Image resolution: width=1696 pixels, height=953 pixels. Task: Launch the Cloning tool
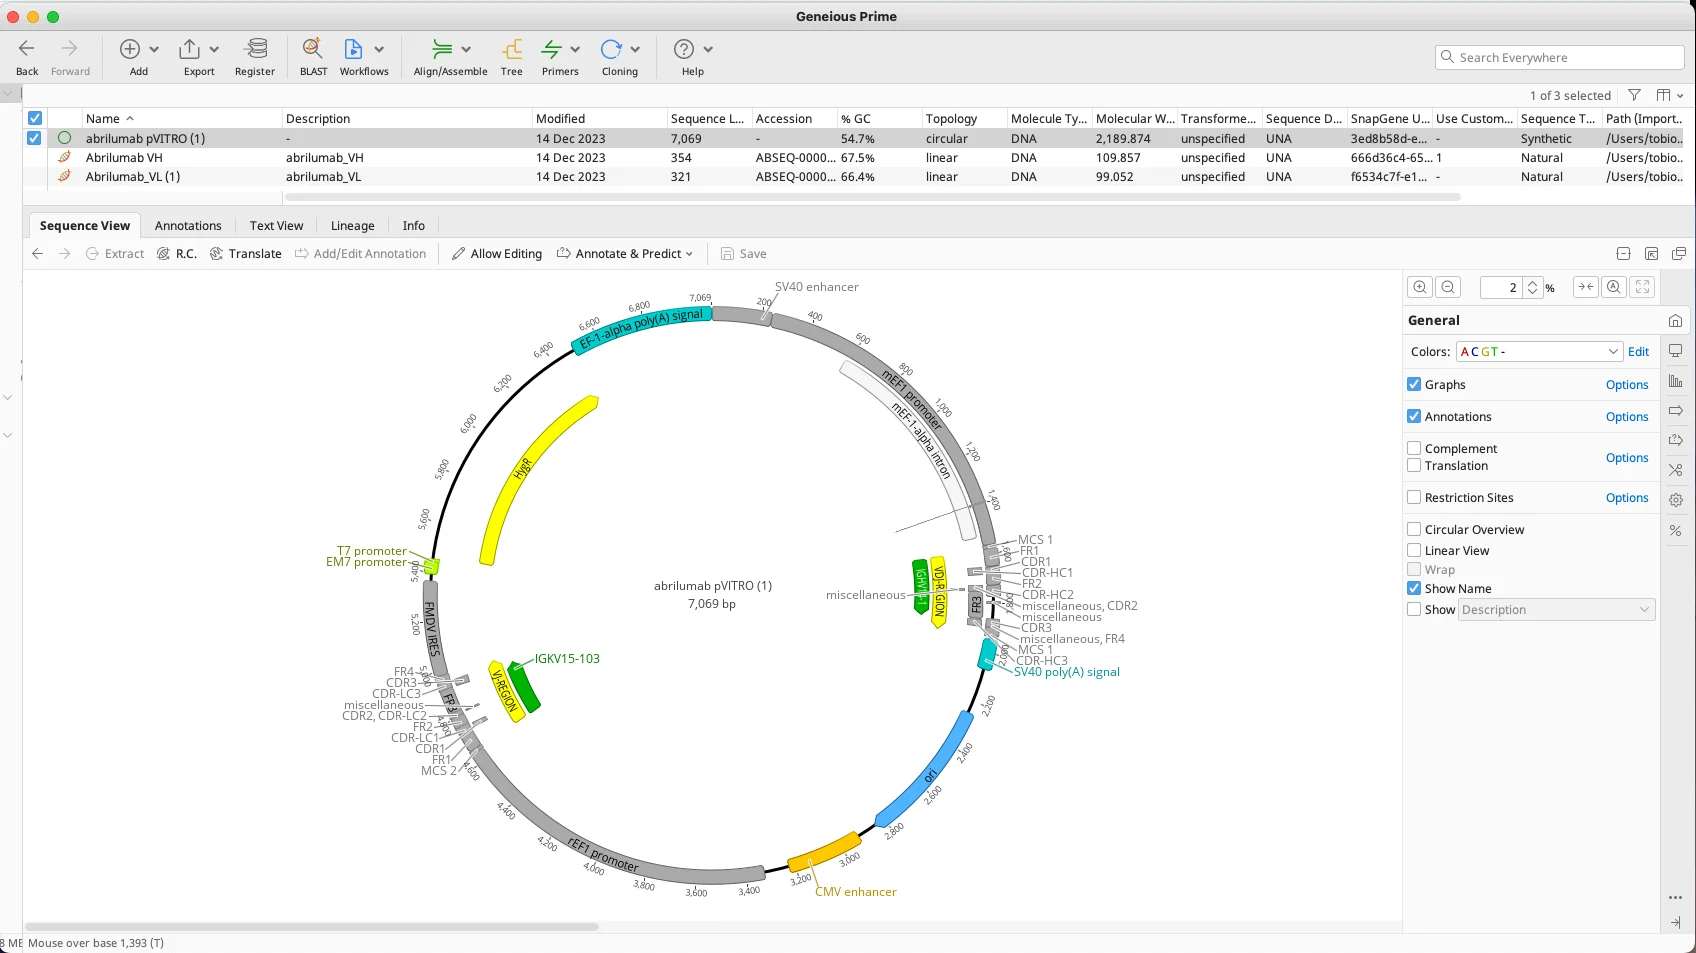613,57
